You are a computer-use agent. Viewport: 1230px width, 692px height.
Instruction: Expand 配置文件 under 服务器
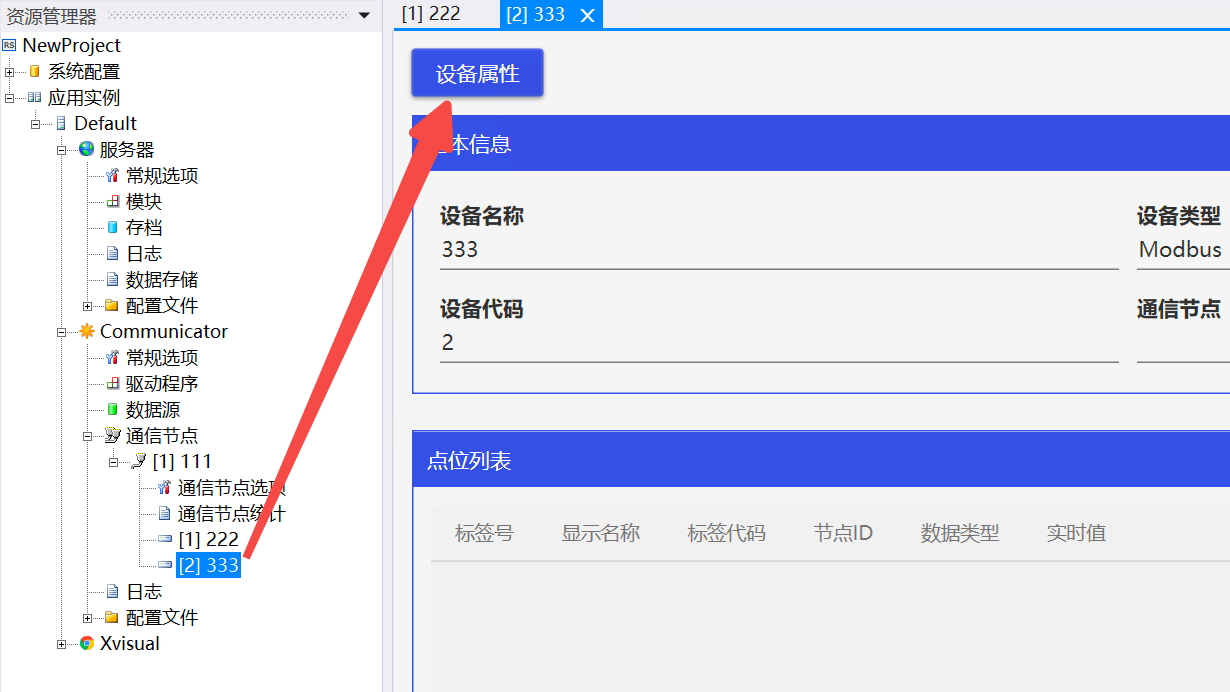click(88, 306)
